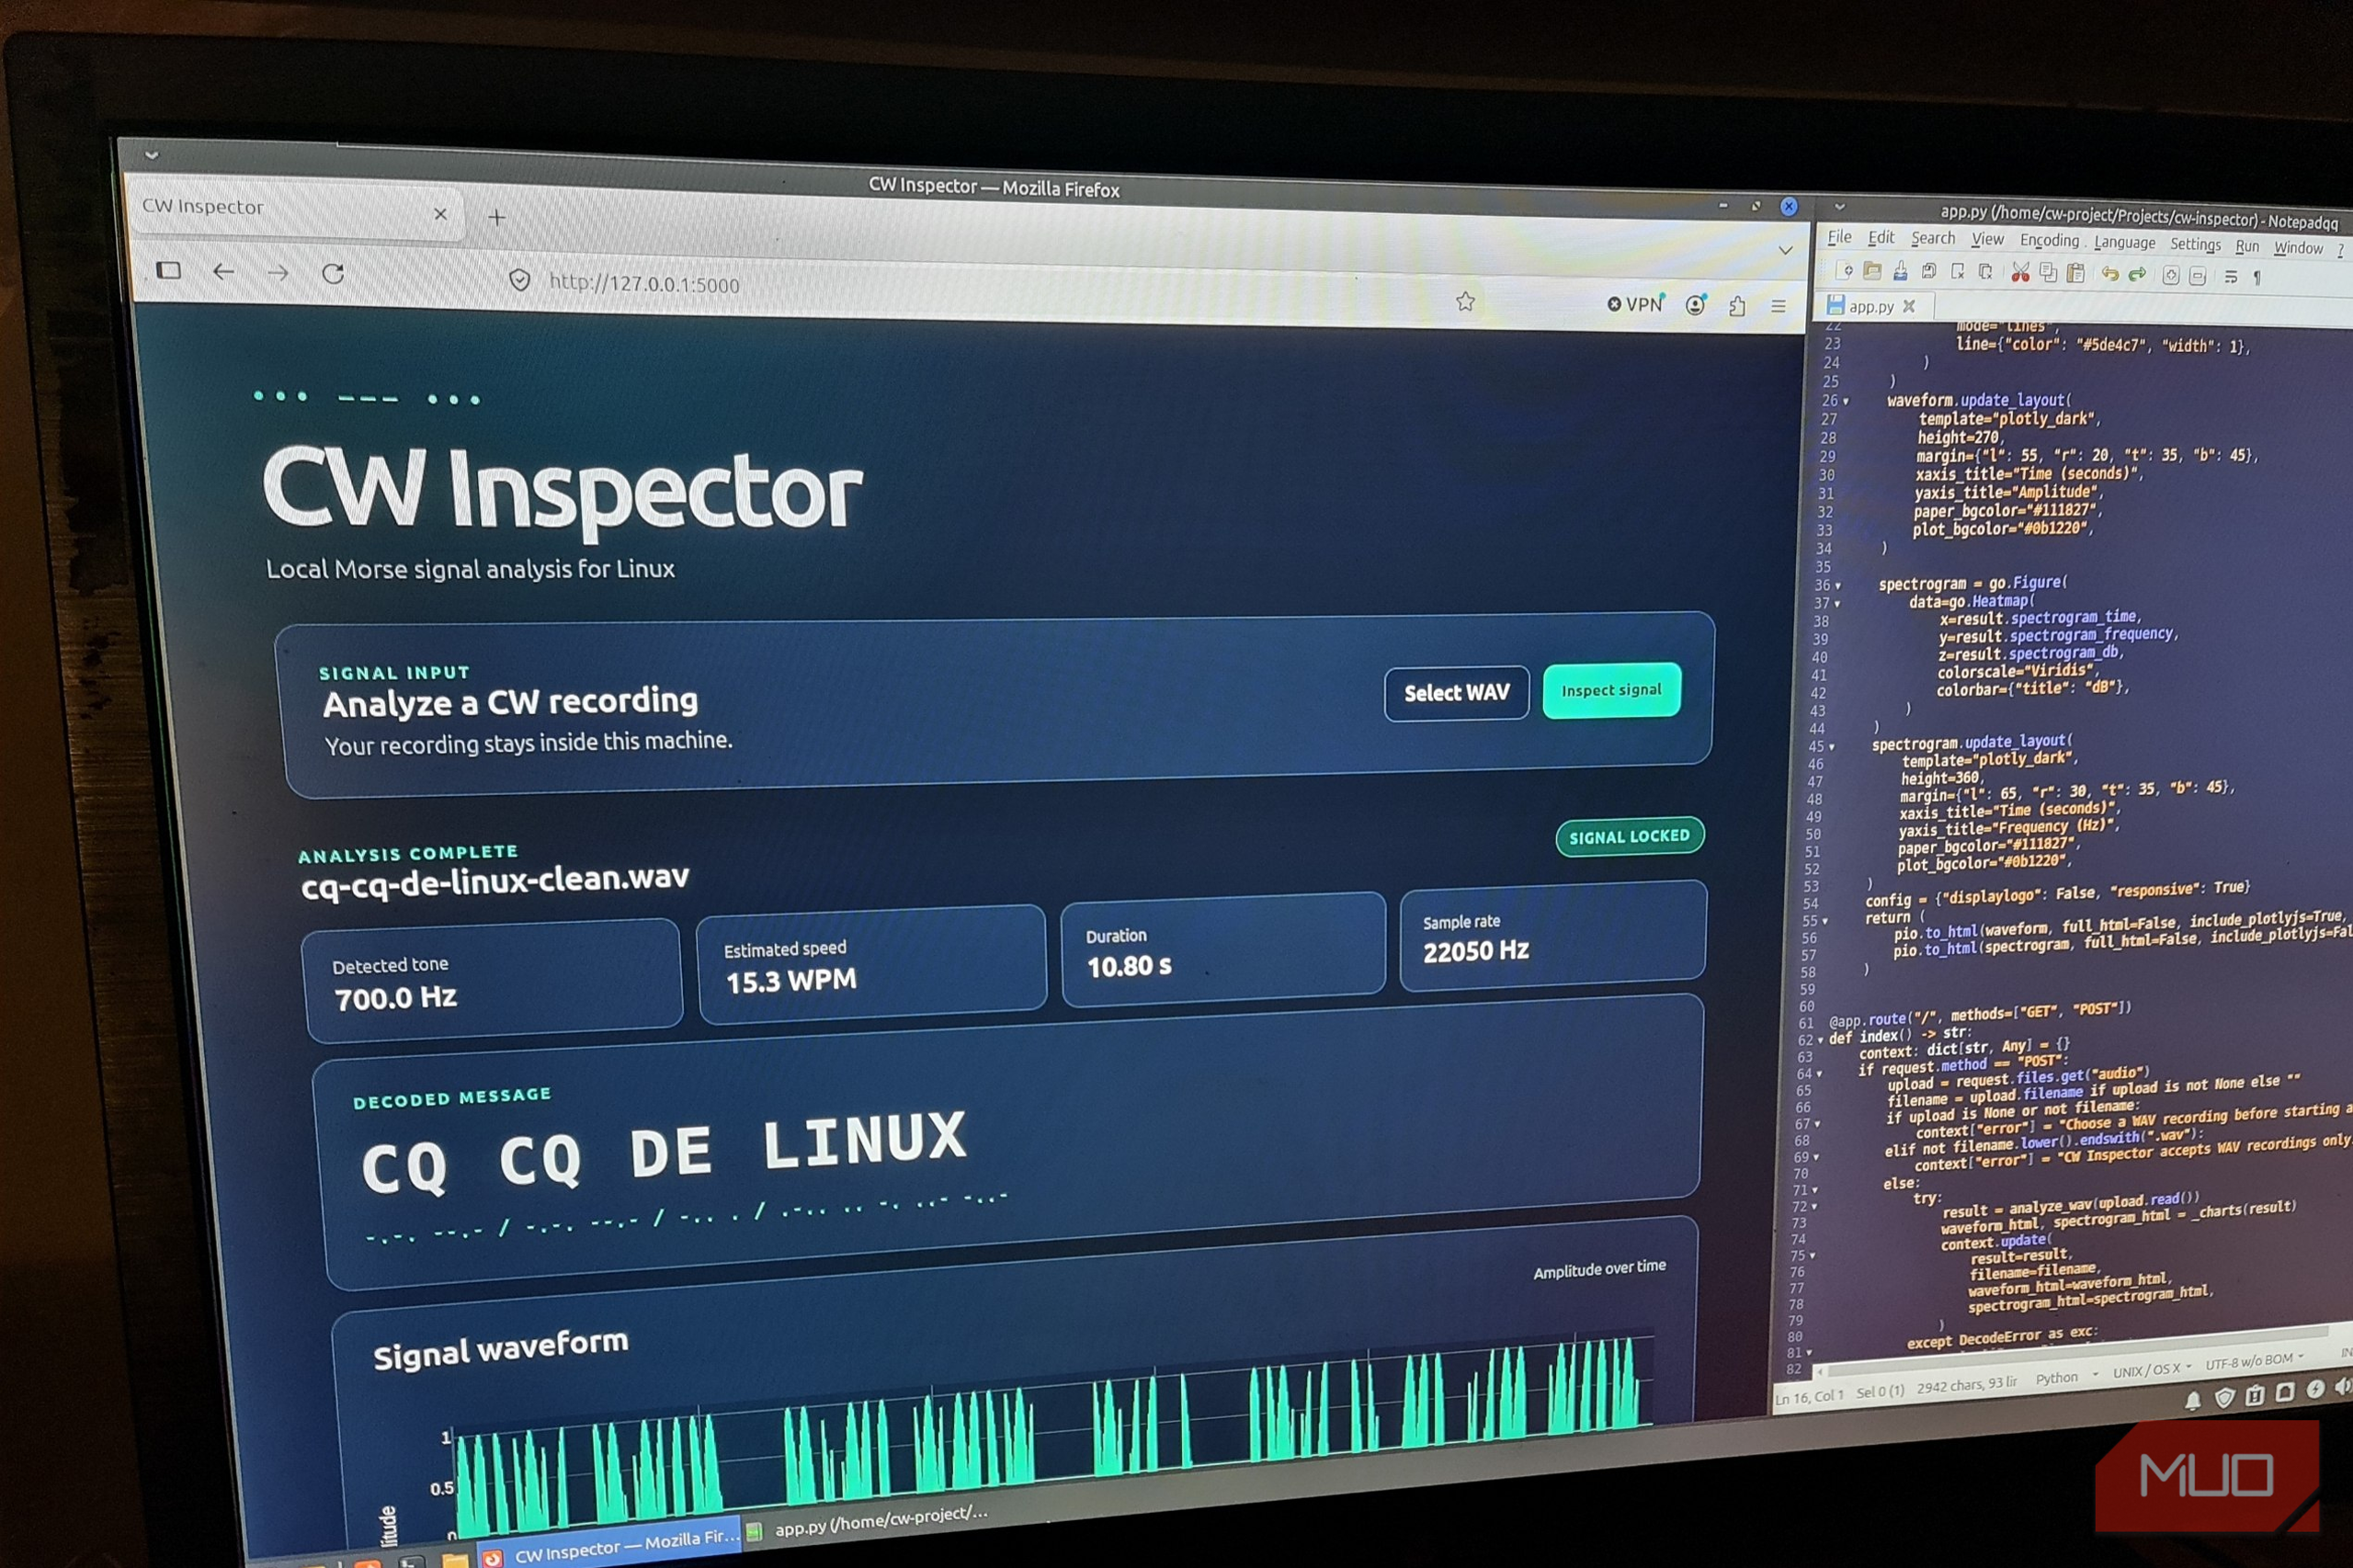
Task: Toggle word wrap in Notepadqq toolbar
Action: pos(2231,277)
